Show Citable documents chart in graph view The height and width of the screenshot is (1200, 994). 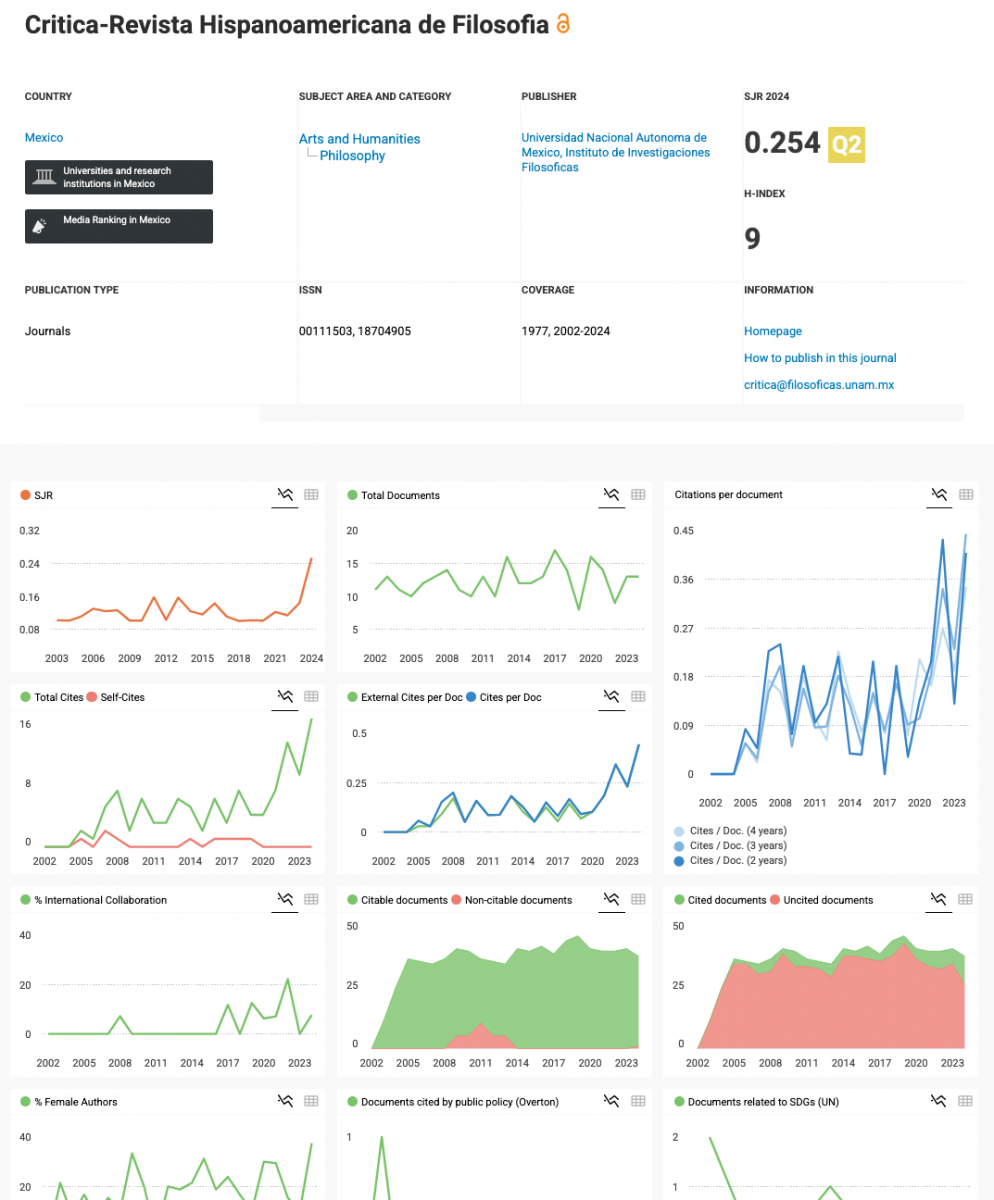click(611, 899)
